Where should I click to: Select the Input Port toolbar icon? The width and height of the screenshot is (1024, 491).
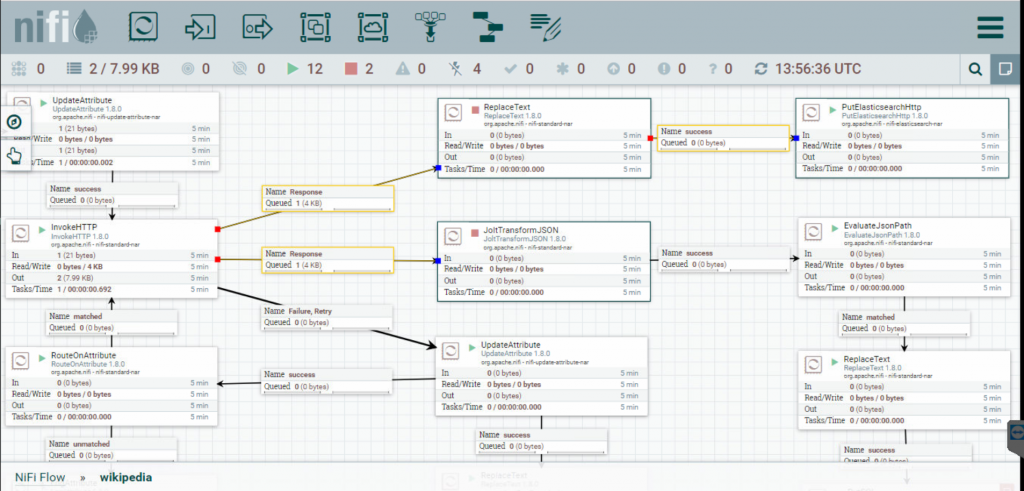click(x=202, y=26)
